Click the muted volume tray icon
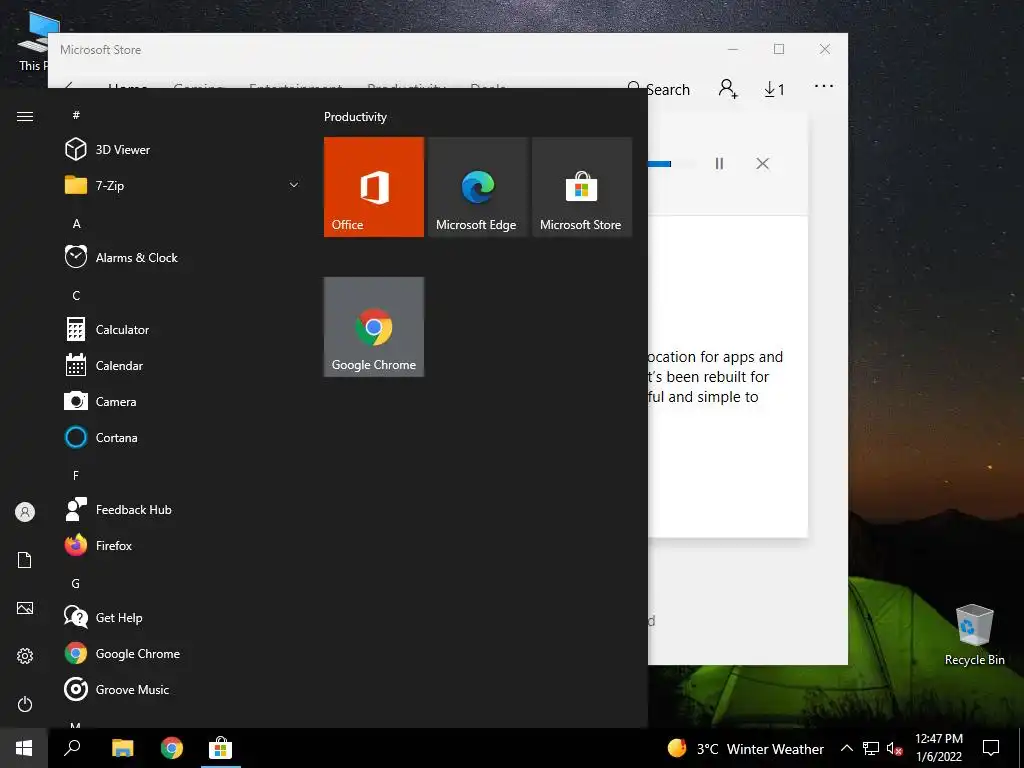The width and height of the screenshot is (1024, 768). 895,748
